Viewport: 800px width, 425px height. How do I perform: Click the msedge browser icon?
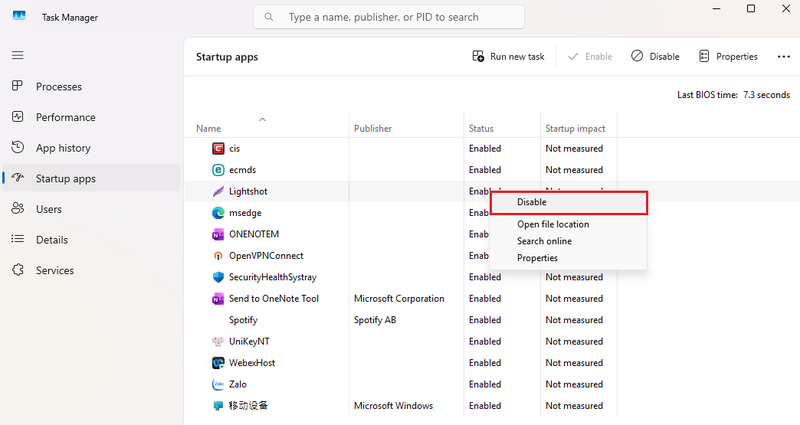pos(218,213)
